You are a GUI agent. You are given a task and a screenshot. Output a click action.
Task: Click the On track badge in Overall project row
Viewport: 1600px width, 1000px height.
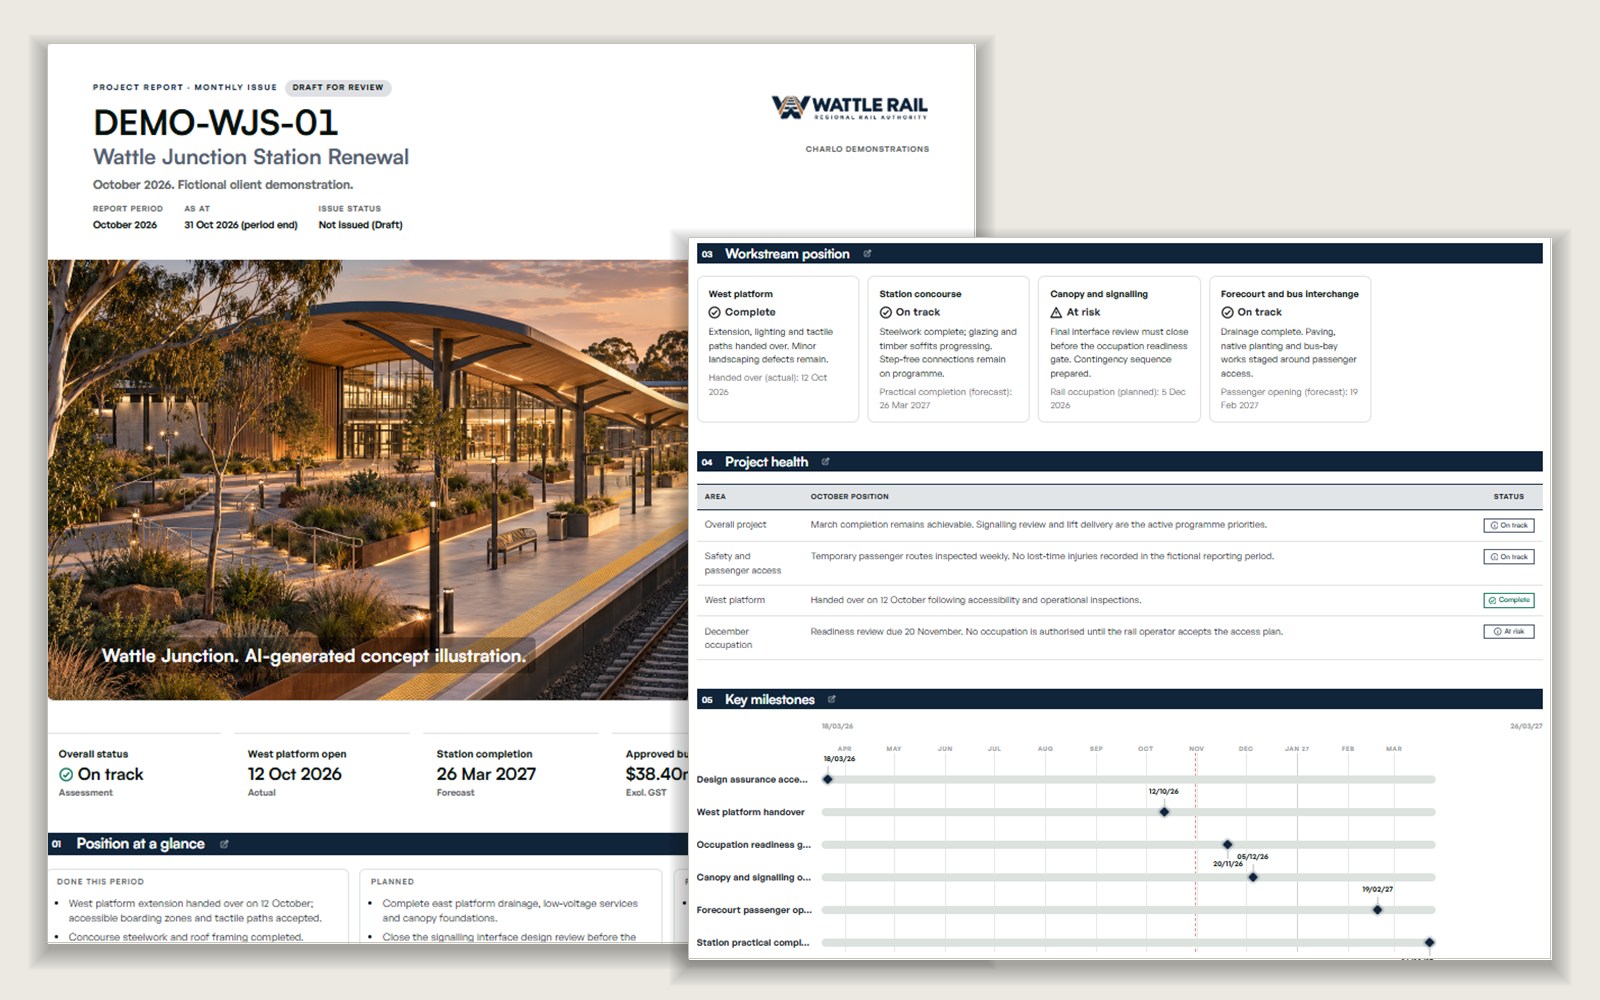pyautogui.click(x=1509, y=525)
